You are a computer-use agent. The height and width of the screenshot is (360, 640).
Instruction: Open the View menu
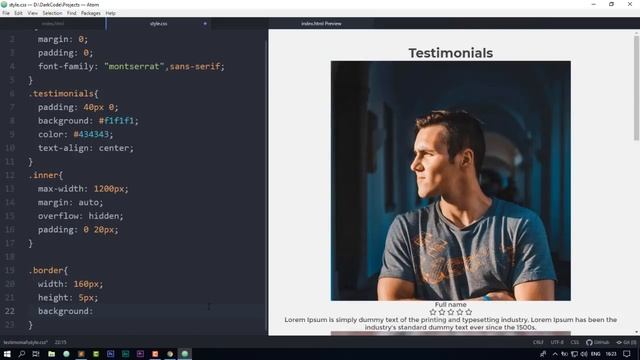point(33,13)
